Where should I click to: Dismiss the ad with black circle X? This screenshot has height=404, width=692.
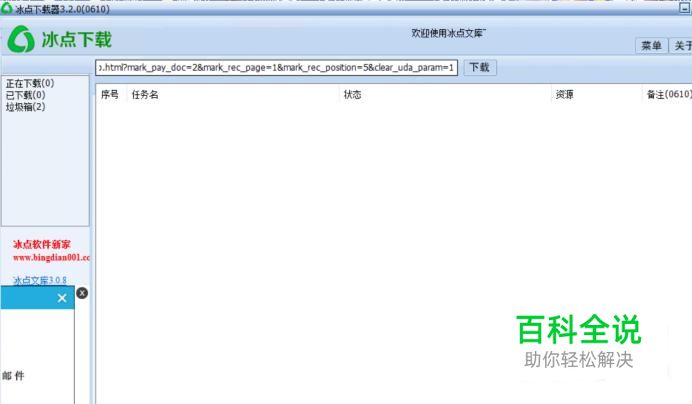(82, 293)
